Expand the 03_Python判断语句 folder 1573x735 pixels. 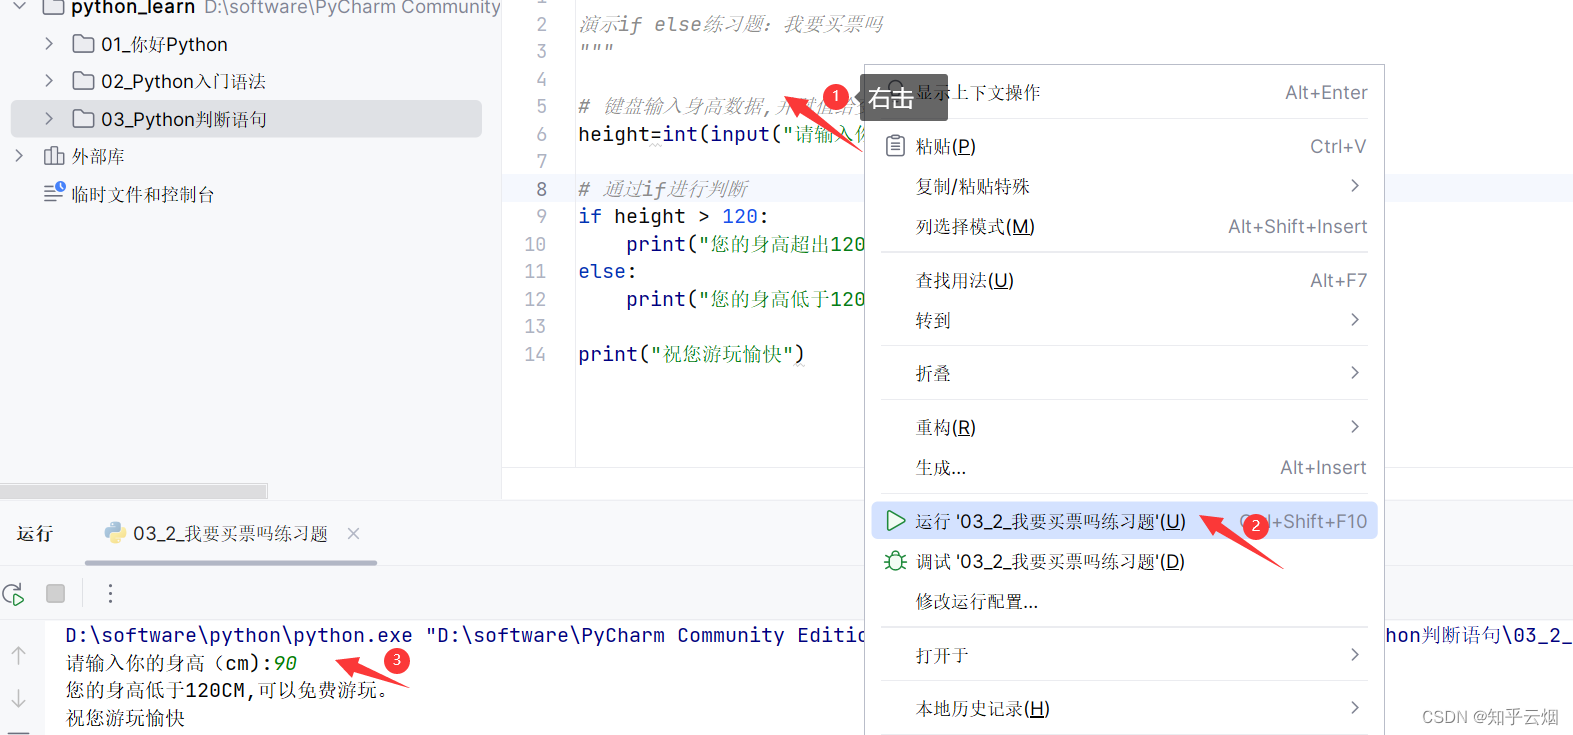click(49, 119)
